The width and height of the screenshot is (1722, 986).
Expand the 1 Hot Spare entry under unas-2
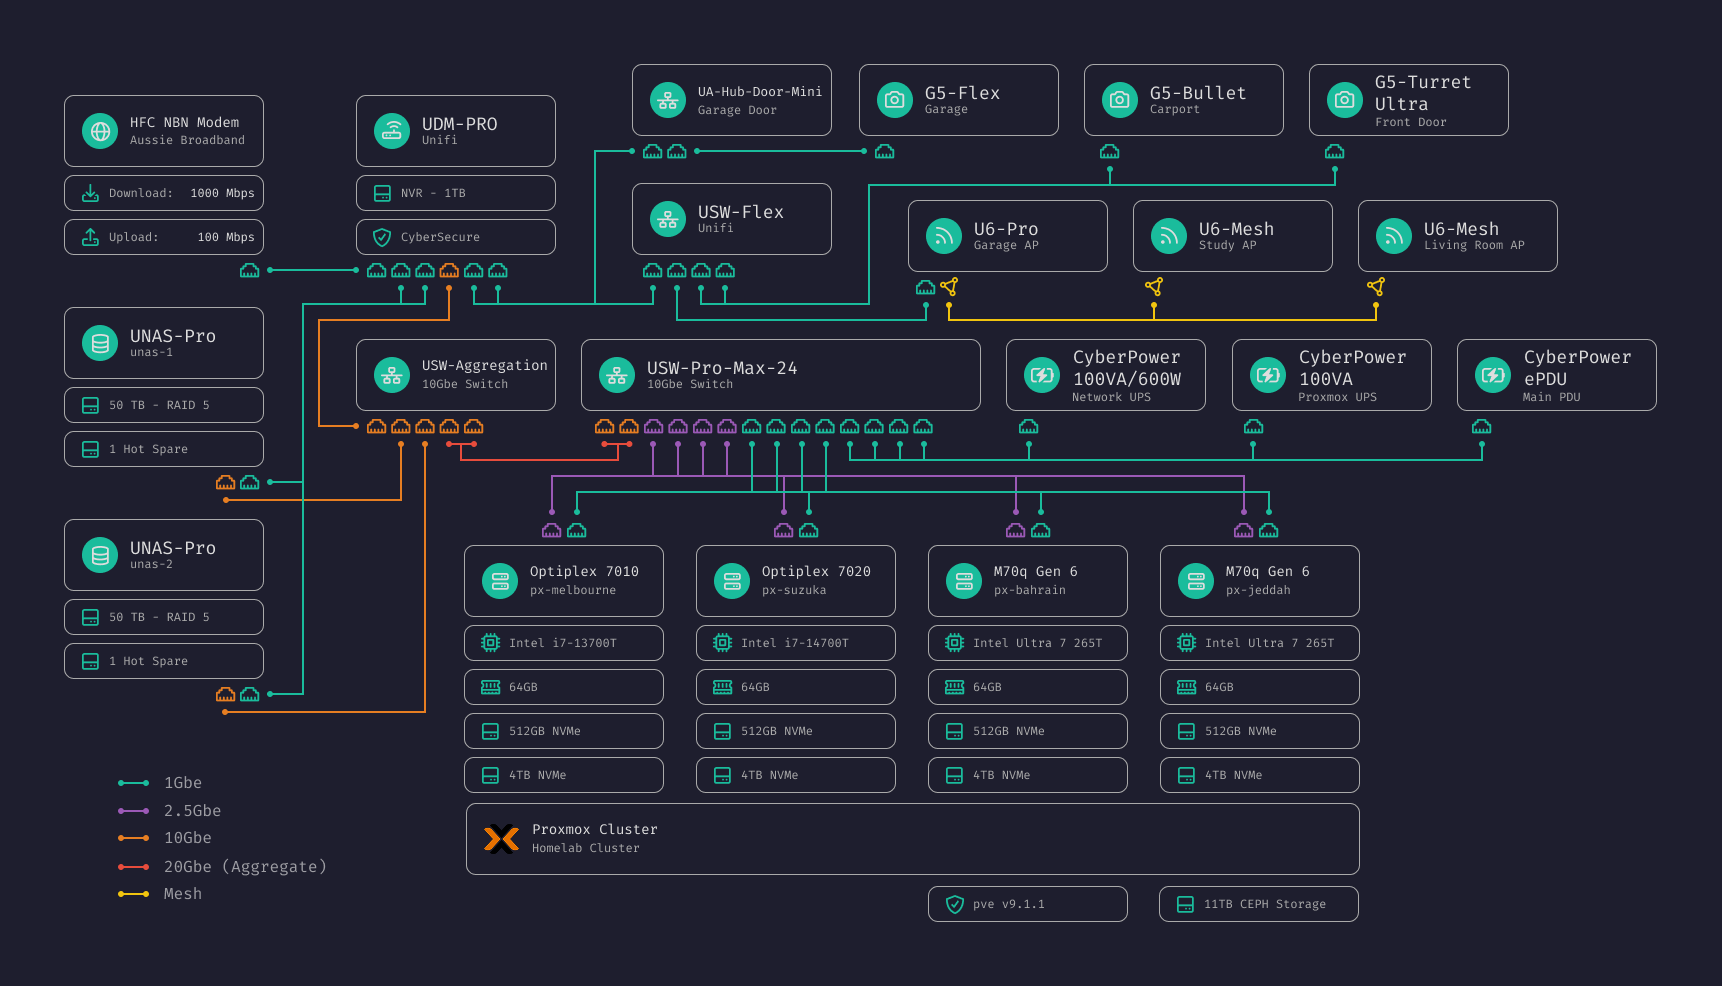[164, 661]
